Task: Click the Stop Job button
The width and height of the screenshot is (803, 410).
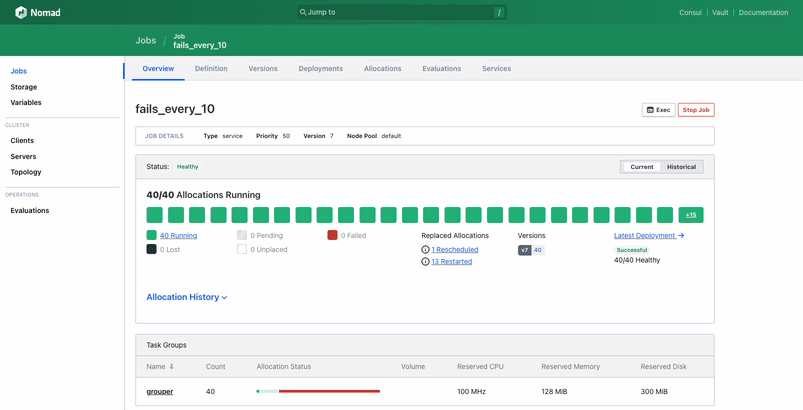Action: click(x=696, y=110)
